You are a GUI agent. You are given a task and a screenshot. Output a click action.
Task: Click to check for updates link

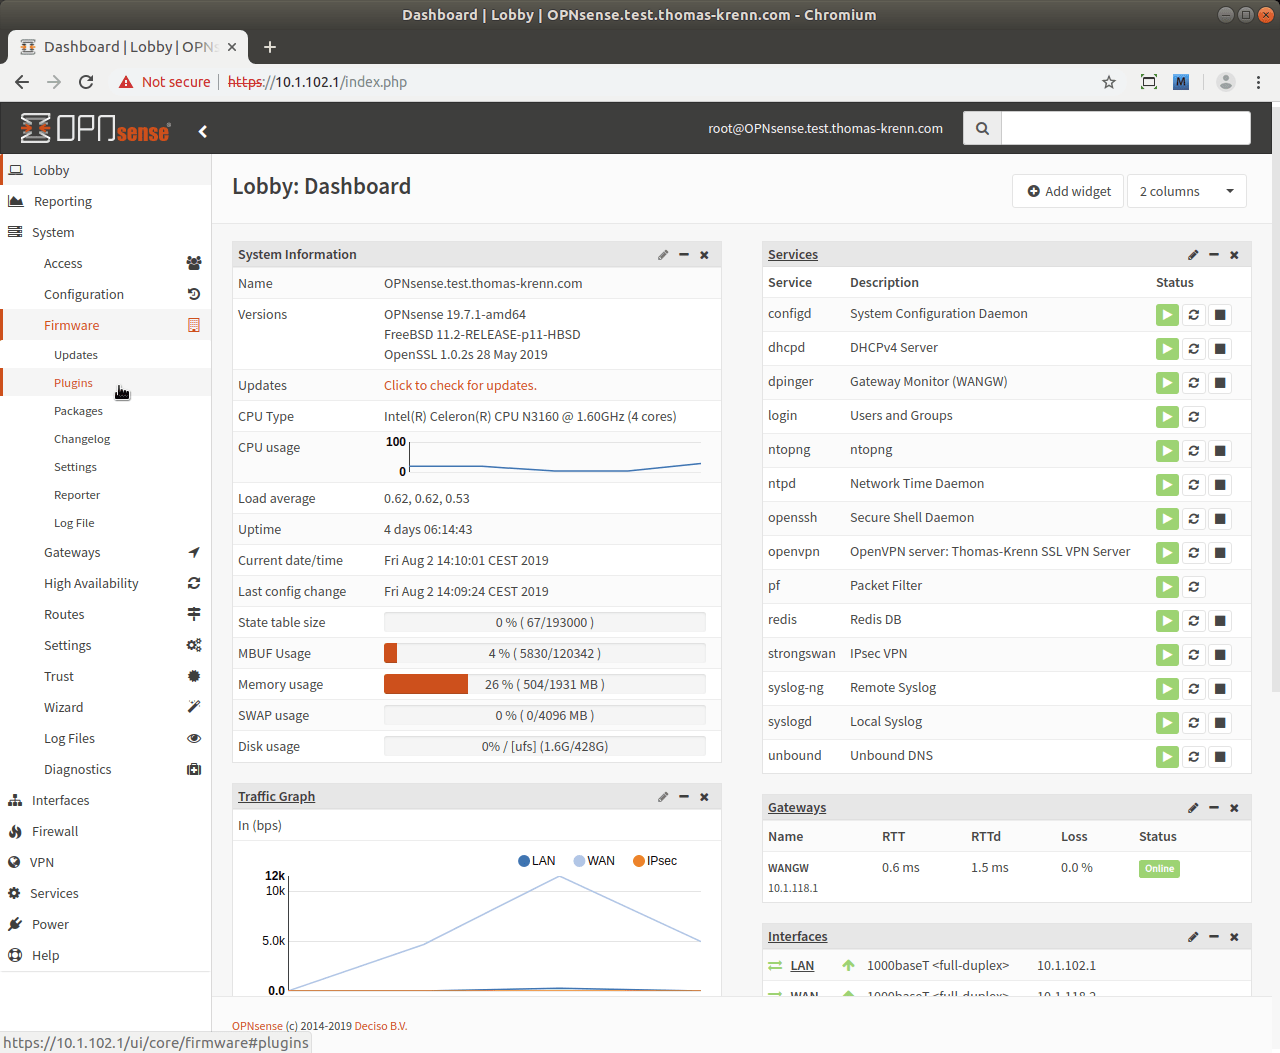pyautogui.click(x=460, y=386)
